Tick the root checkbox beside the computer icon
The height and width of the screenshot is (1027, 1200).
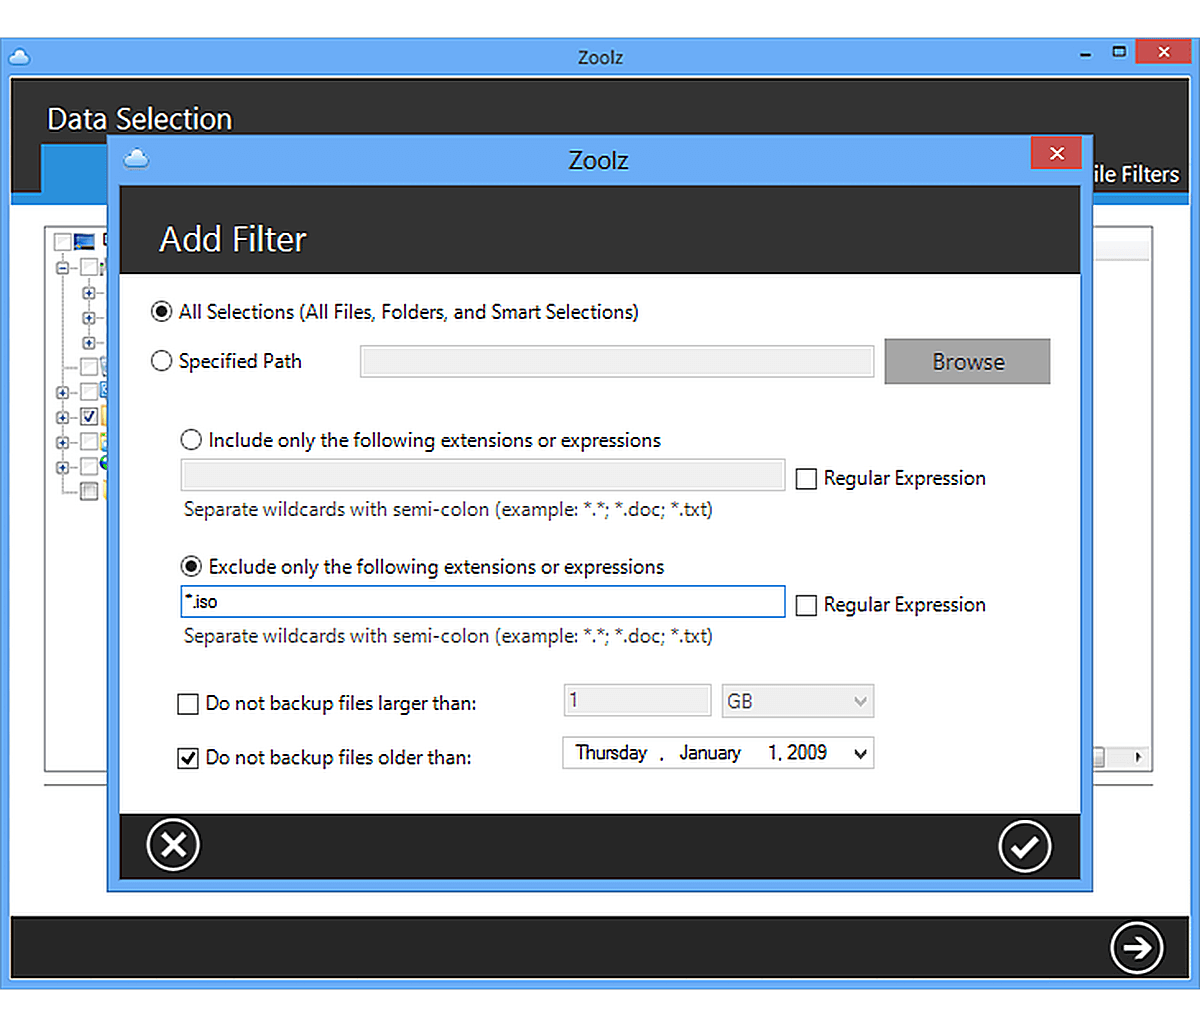click(x=63, y=242)
